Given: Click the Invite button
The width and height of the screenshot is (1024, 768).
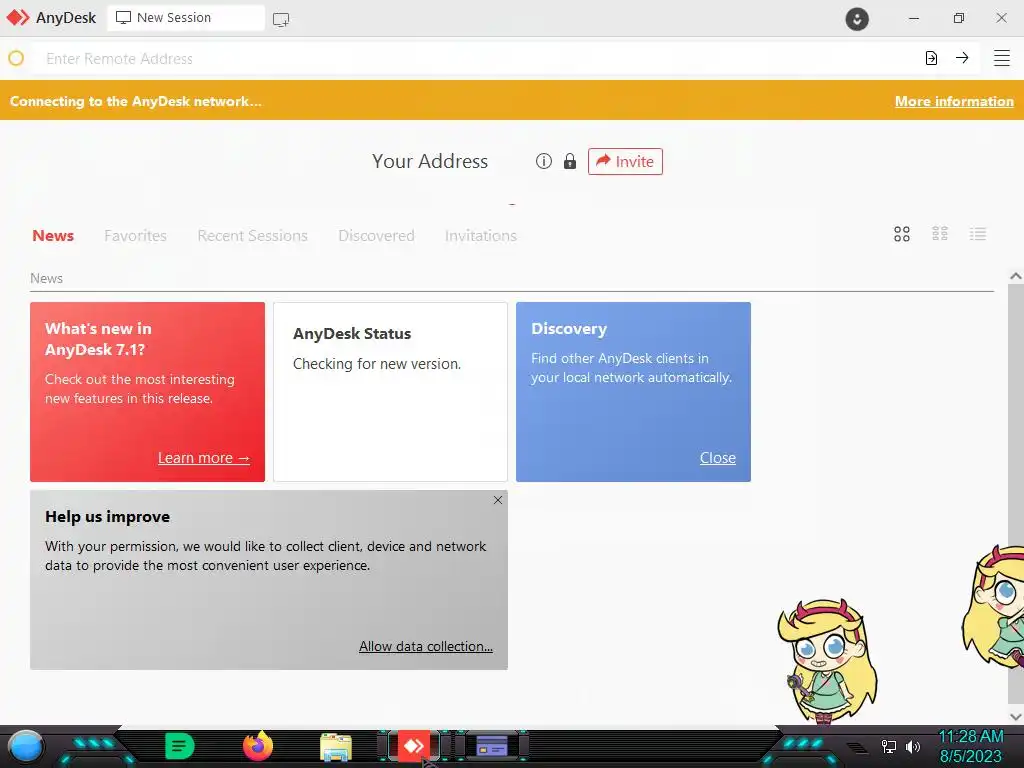Looking at the screenshot, I should pyautogui.click(x=625, y=161).
